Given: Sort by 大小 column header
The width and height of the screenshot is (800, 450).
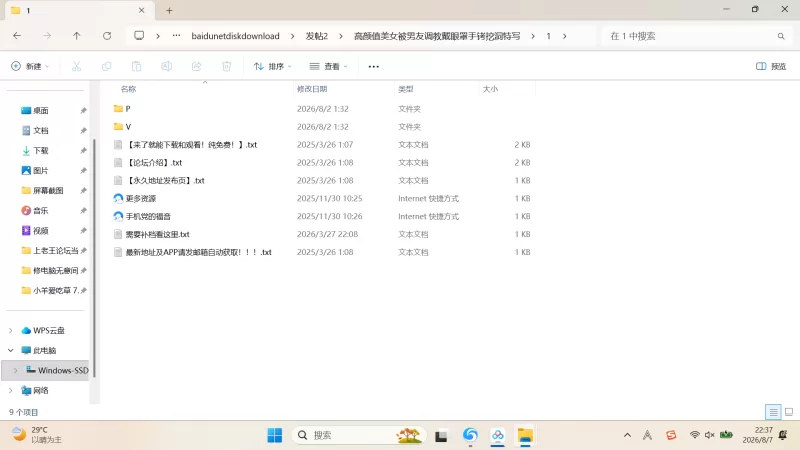Looking at the screenshot, I should click(490, 89).
